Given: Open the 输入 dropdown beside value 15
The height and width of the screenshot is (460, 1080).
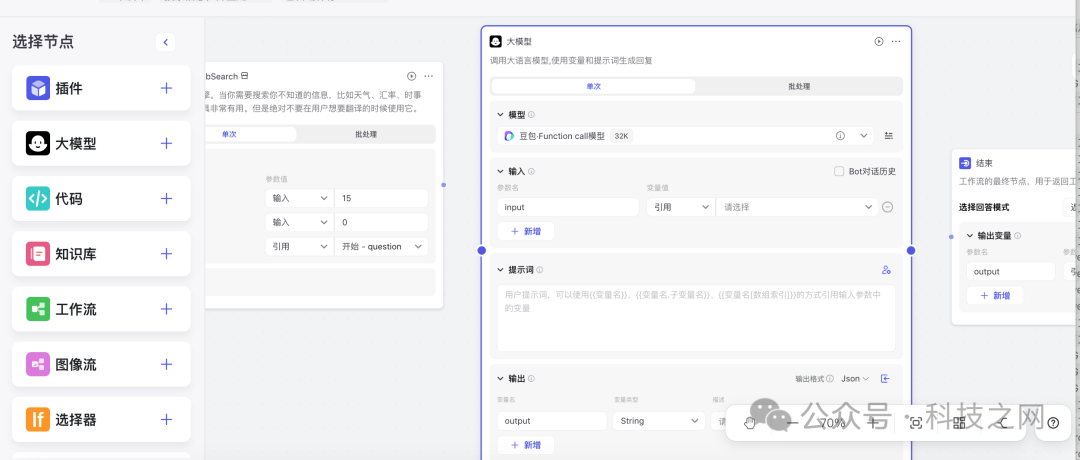Looking at the screenshot, I should click(299, 198).
